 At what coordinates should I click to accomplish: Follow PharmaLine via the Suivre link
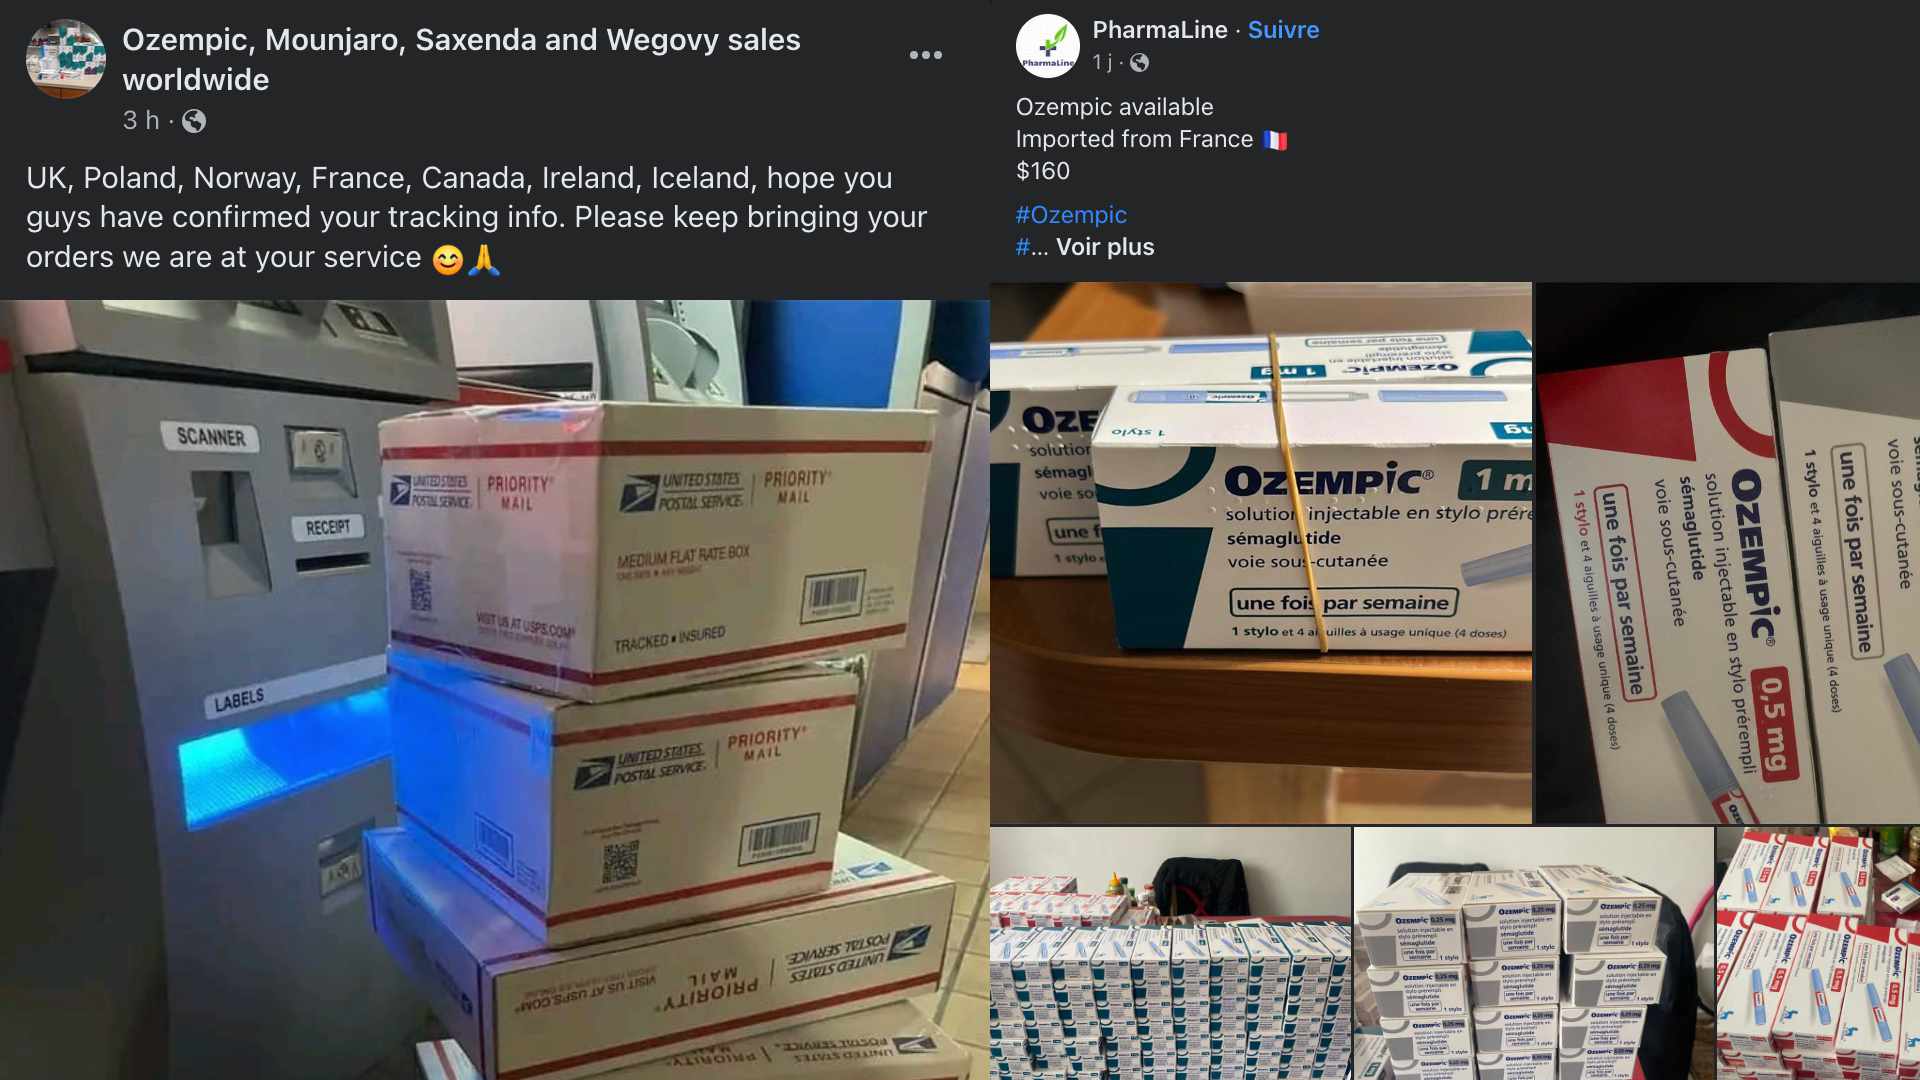click(1283, 30)
